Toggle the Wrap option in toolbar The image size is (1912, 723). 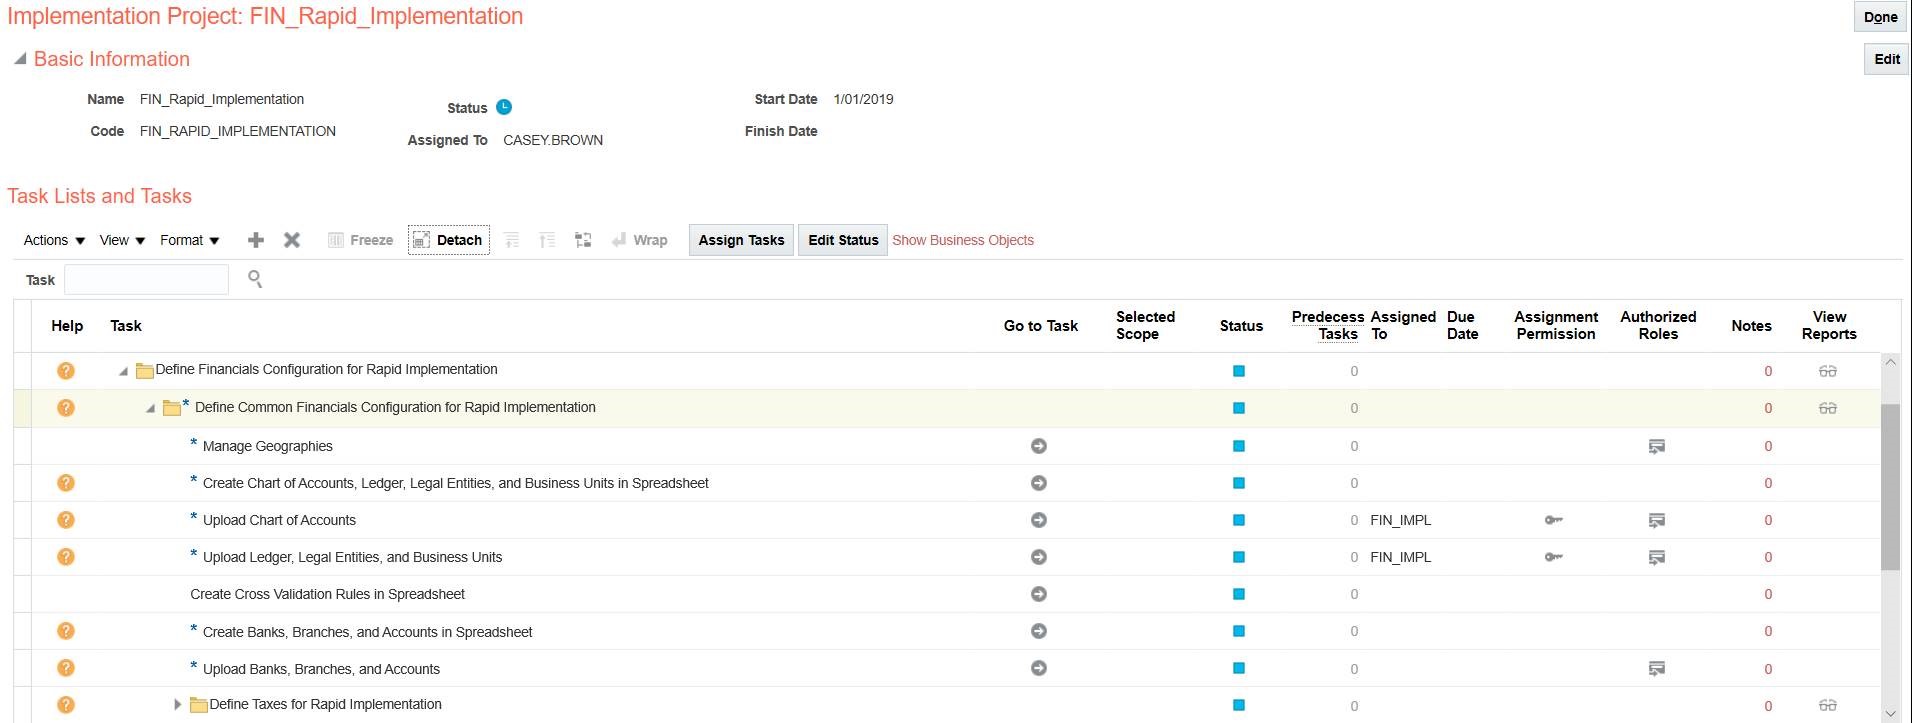(x=640, y=240)
